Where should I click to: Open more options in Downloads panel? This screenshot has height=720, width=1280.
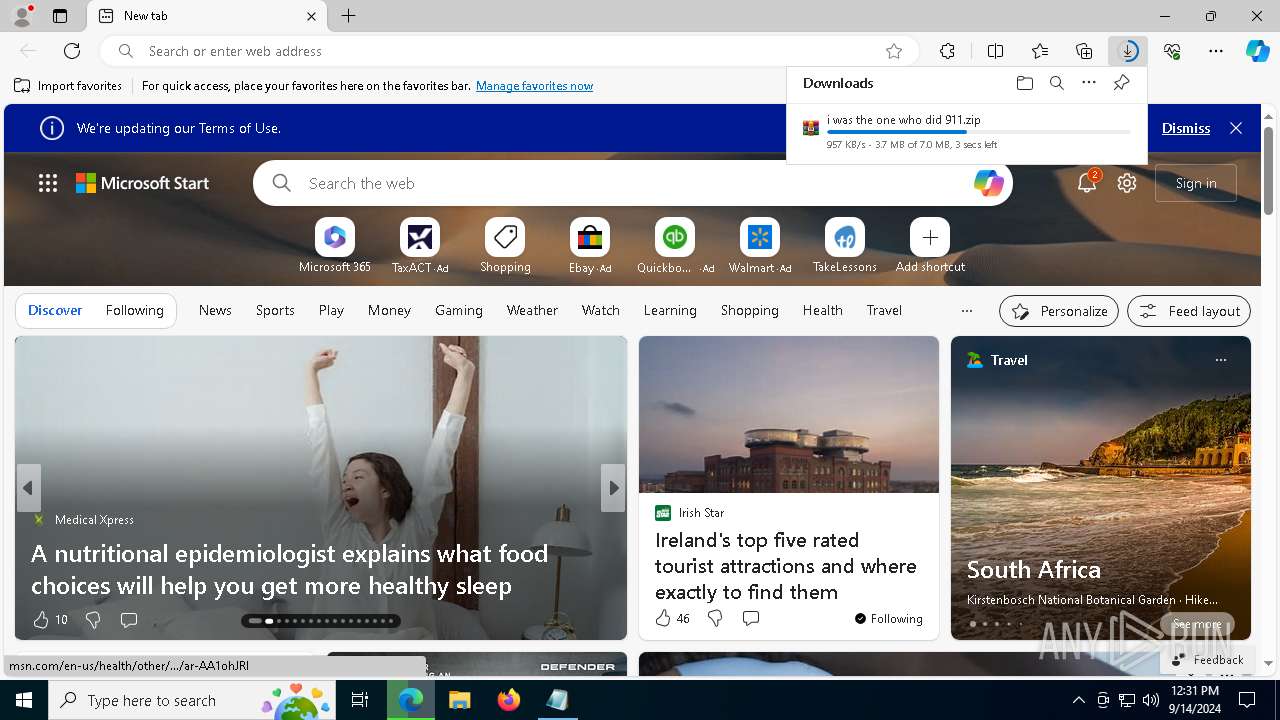click(1089, 83)
